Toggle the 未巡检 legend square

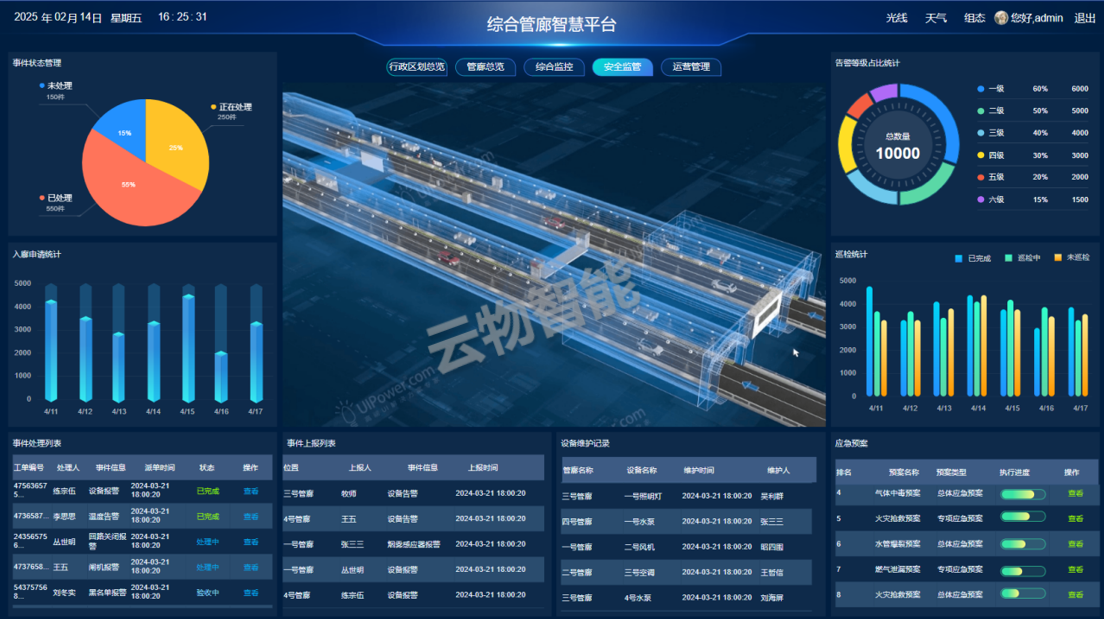[x=1058, y=258]
